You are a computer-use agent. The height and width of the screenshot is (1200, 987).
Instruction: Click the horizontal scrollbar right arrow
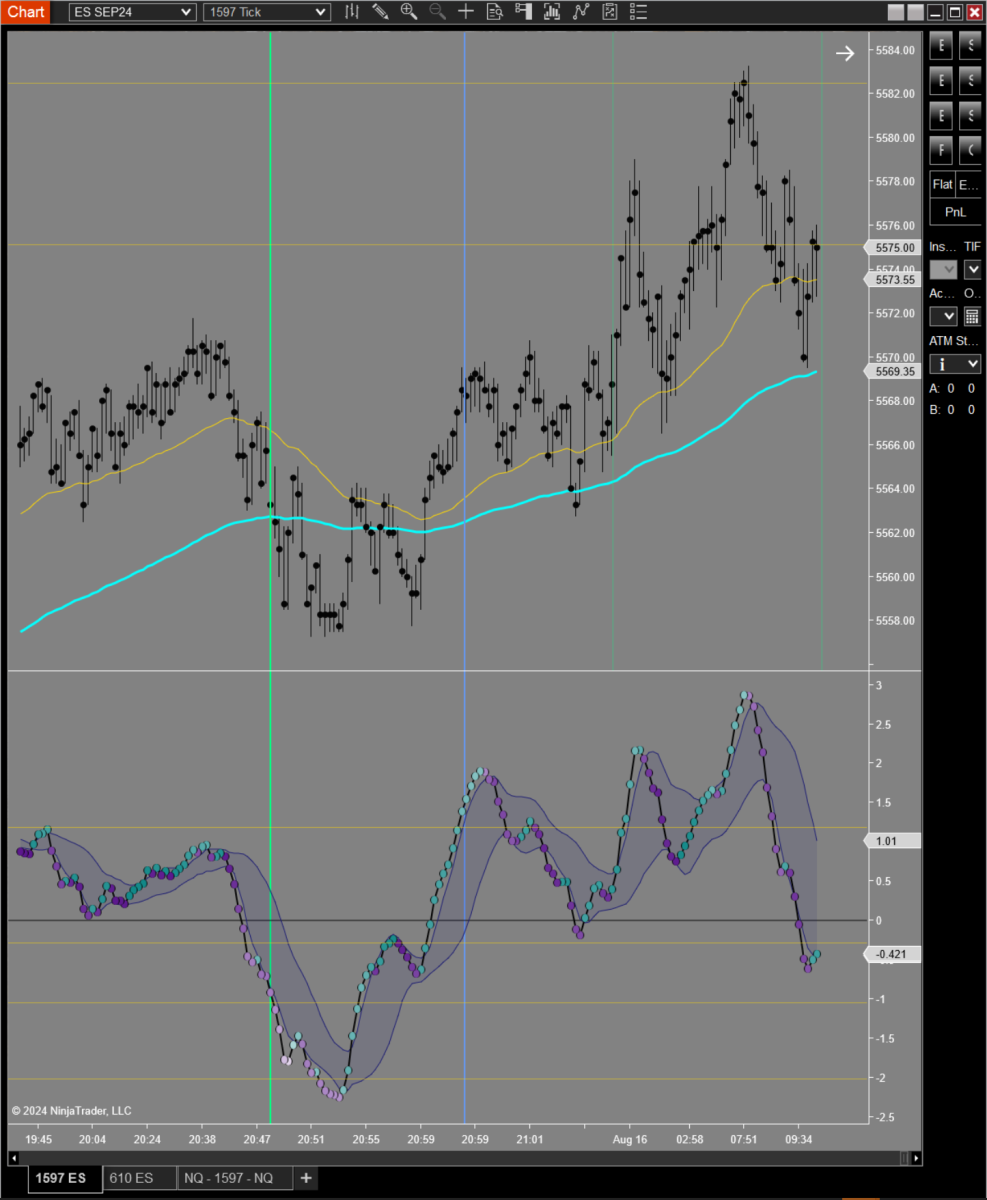917,1157
